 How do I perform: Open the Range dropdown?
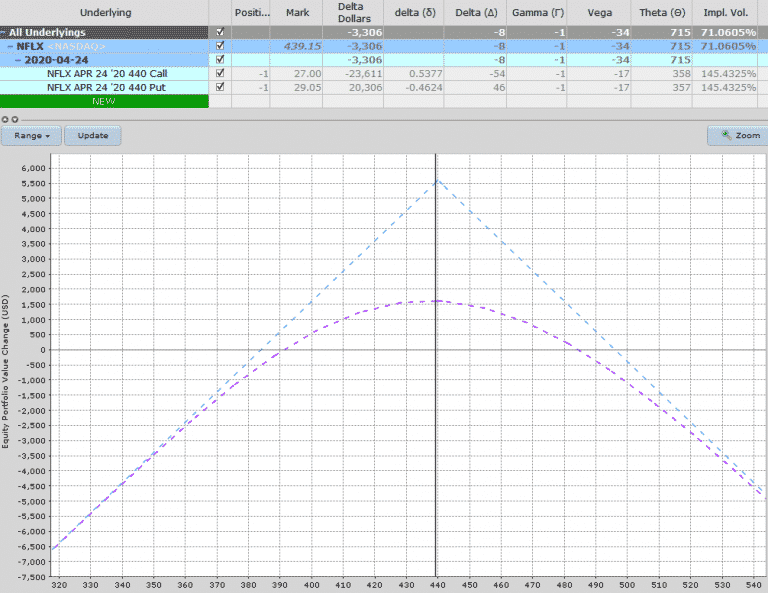tap(32, 135)
